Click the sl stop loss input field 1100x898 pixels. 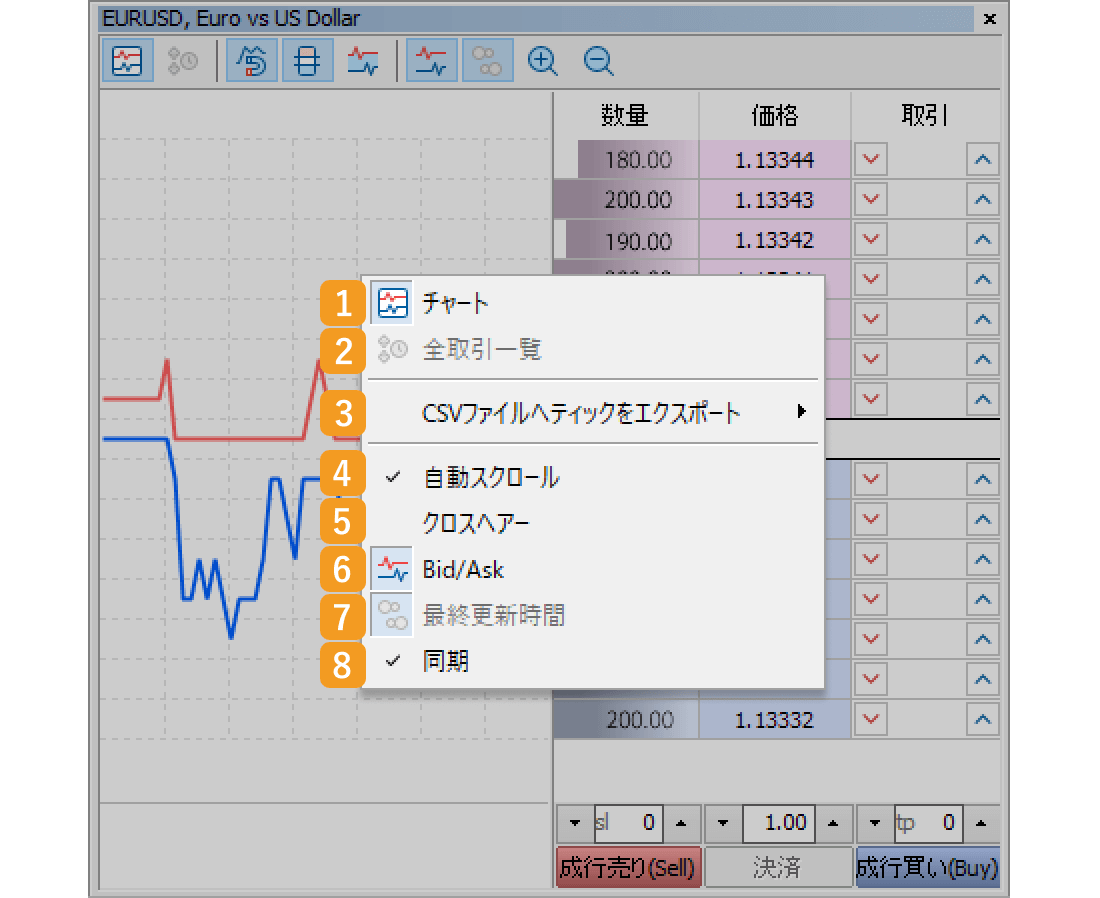pyautogui.click(x=628, y=823)
